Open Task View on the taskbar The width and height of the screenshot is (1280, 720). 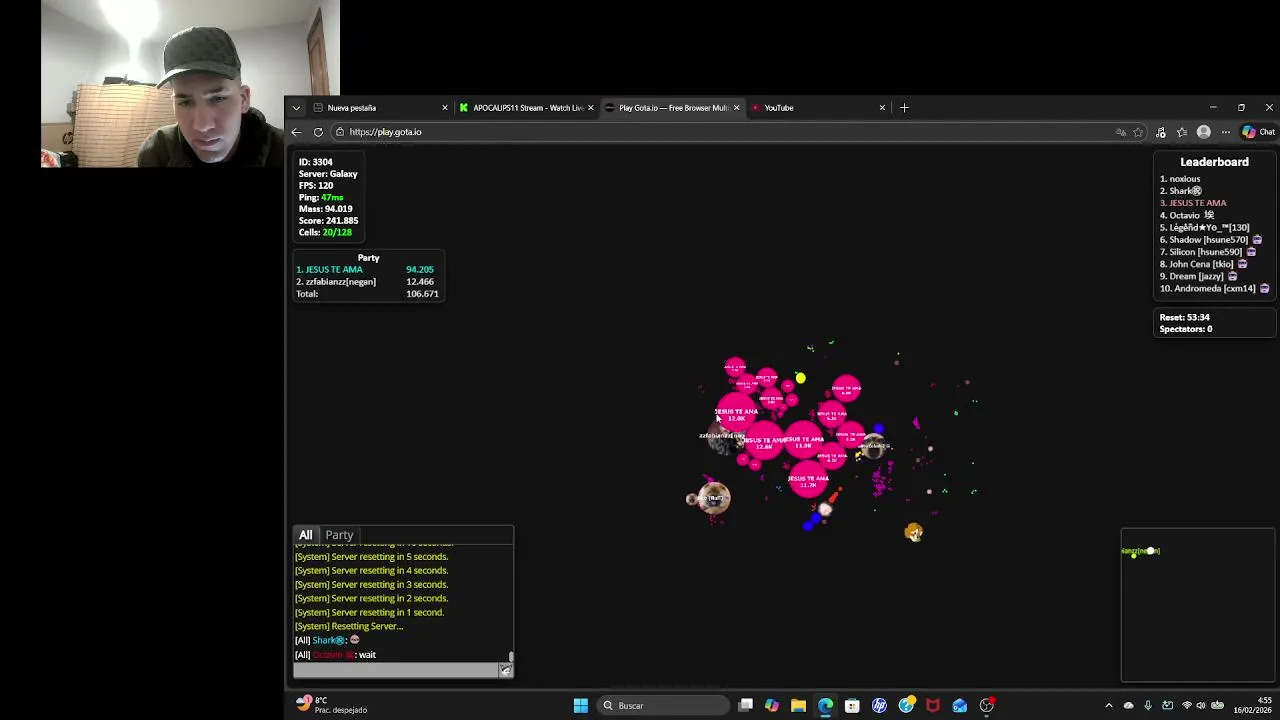[x=745, y=706]
